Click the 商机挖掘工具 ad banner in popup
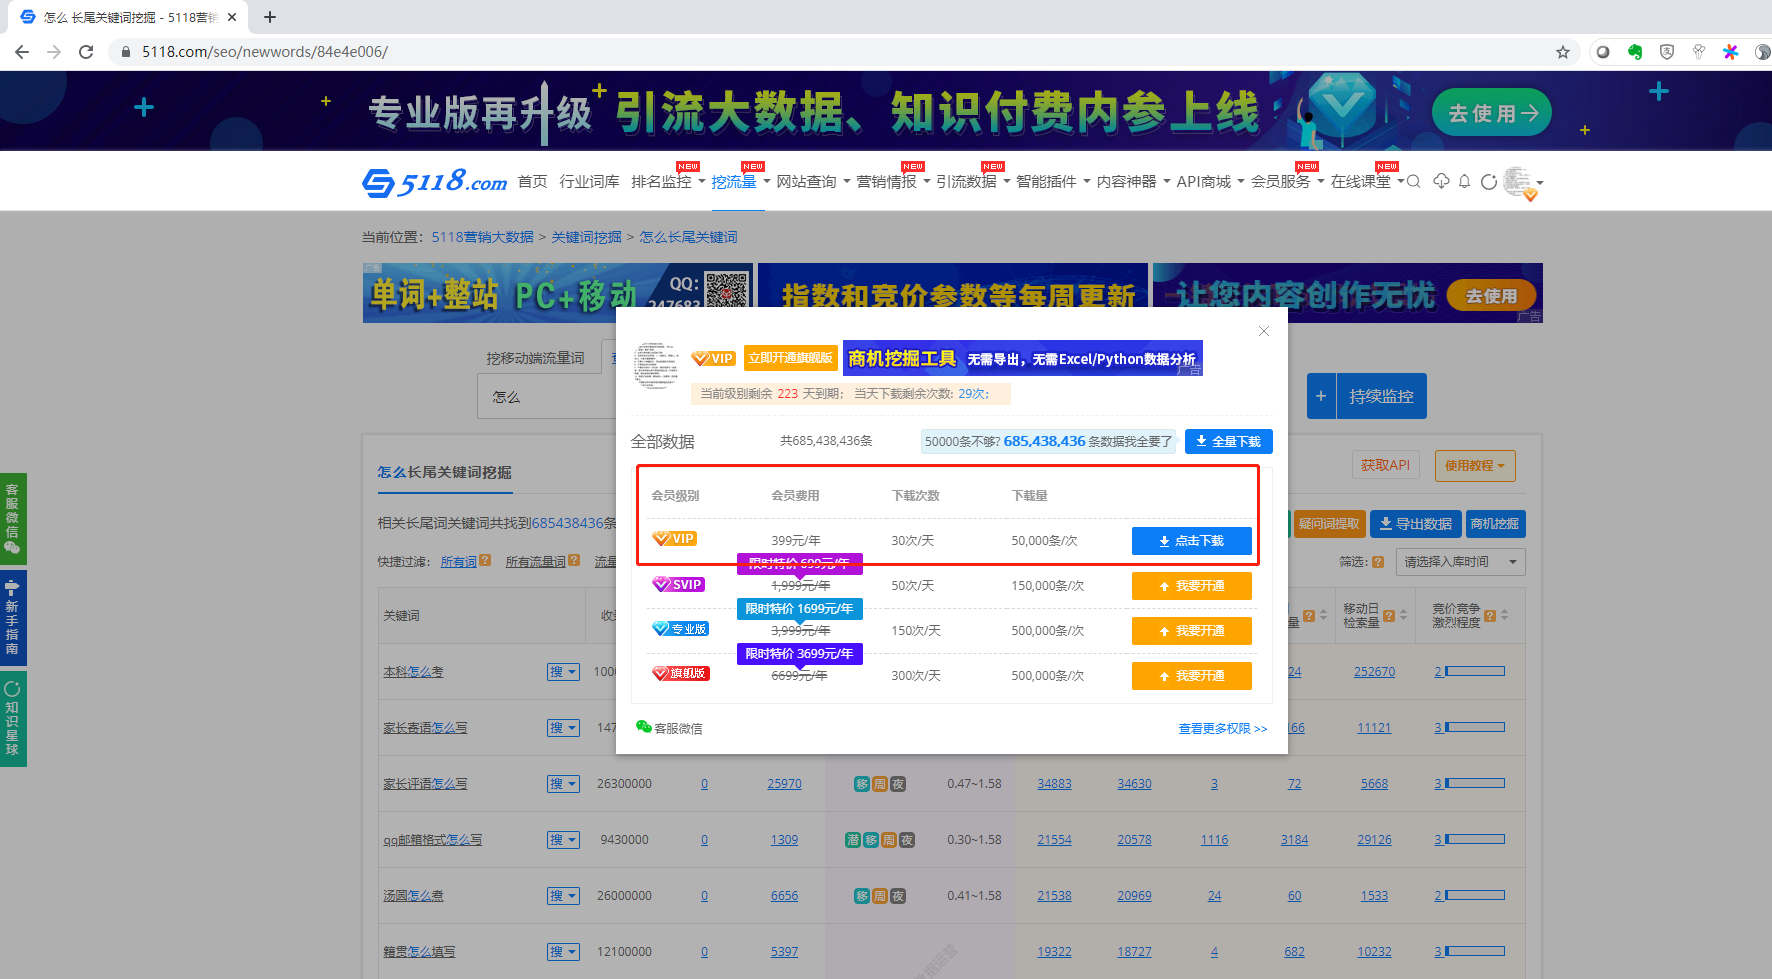 1022,358
